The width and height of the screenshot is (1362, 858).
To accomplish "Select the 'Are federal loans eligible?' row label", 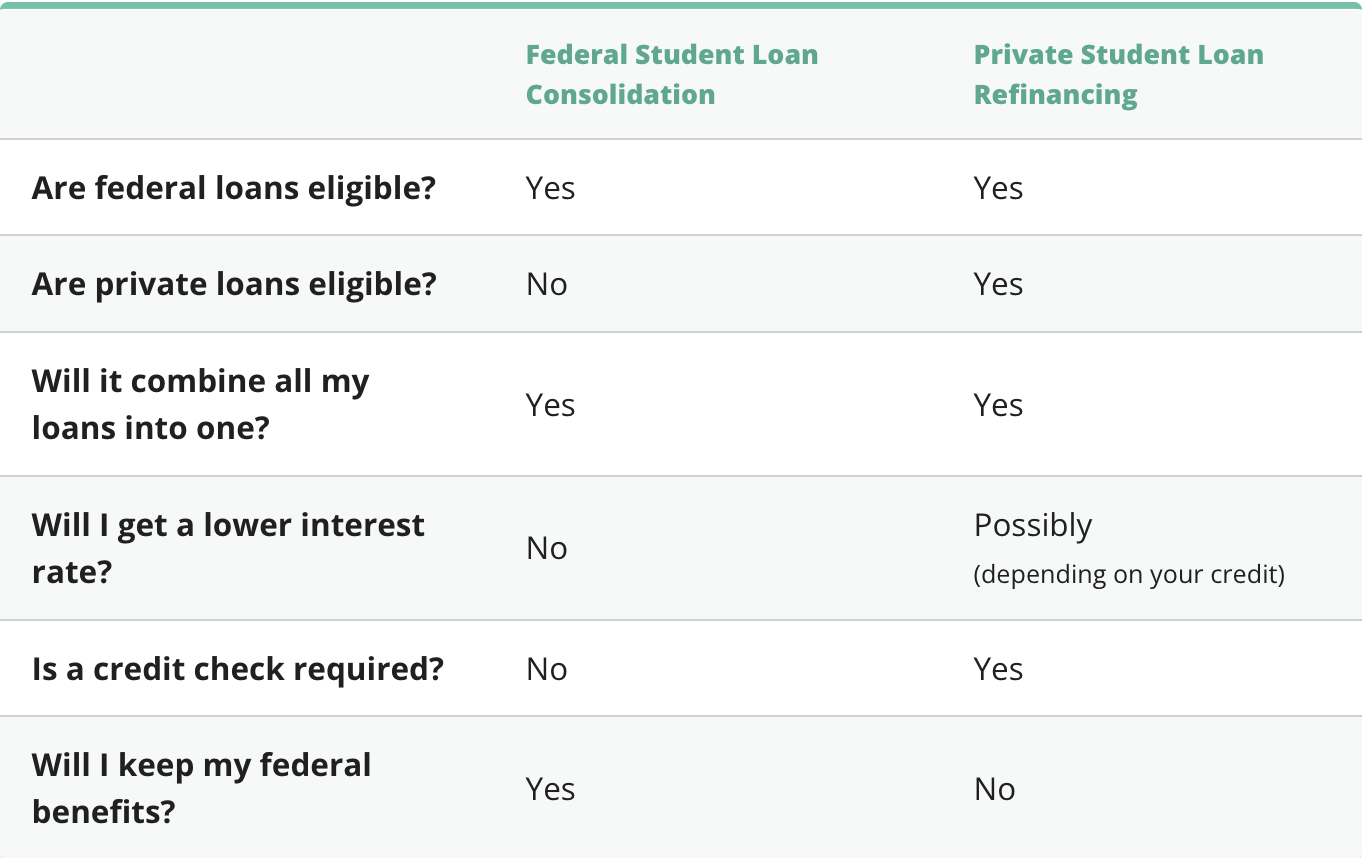I will pos(234,188).
